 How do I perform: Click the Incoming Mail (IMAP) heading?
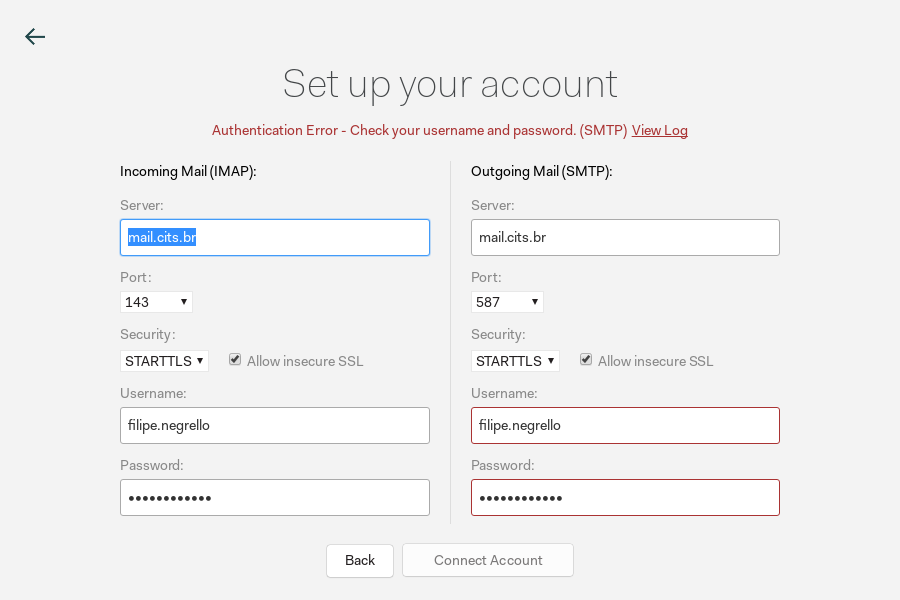click(x=188, y=172)
